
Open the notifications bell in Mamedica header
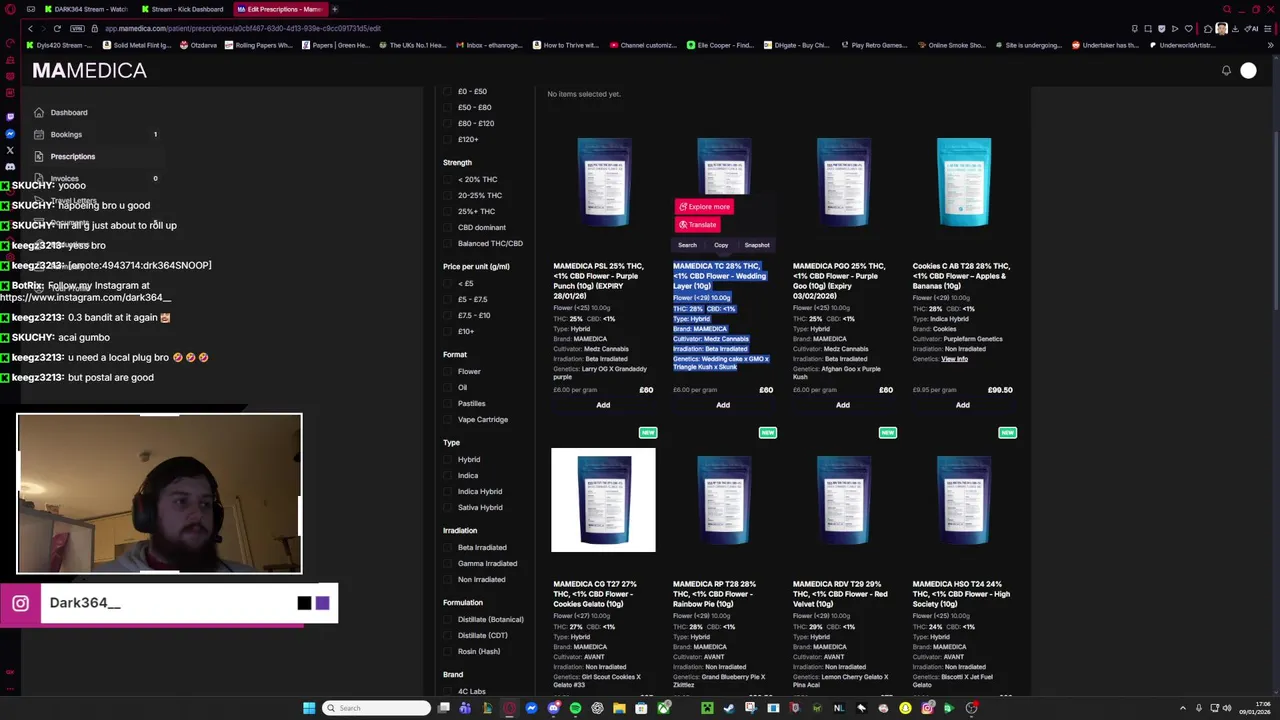click(1226, 71)
